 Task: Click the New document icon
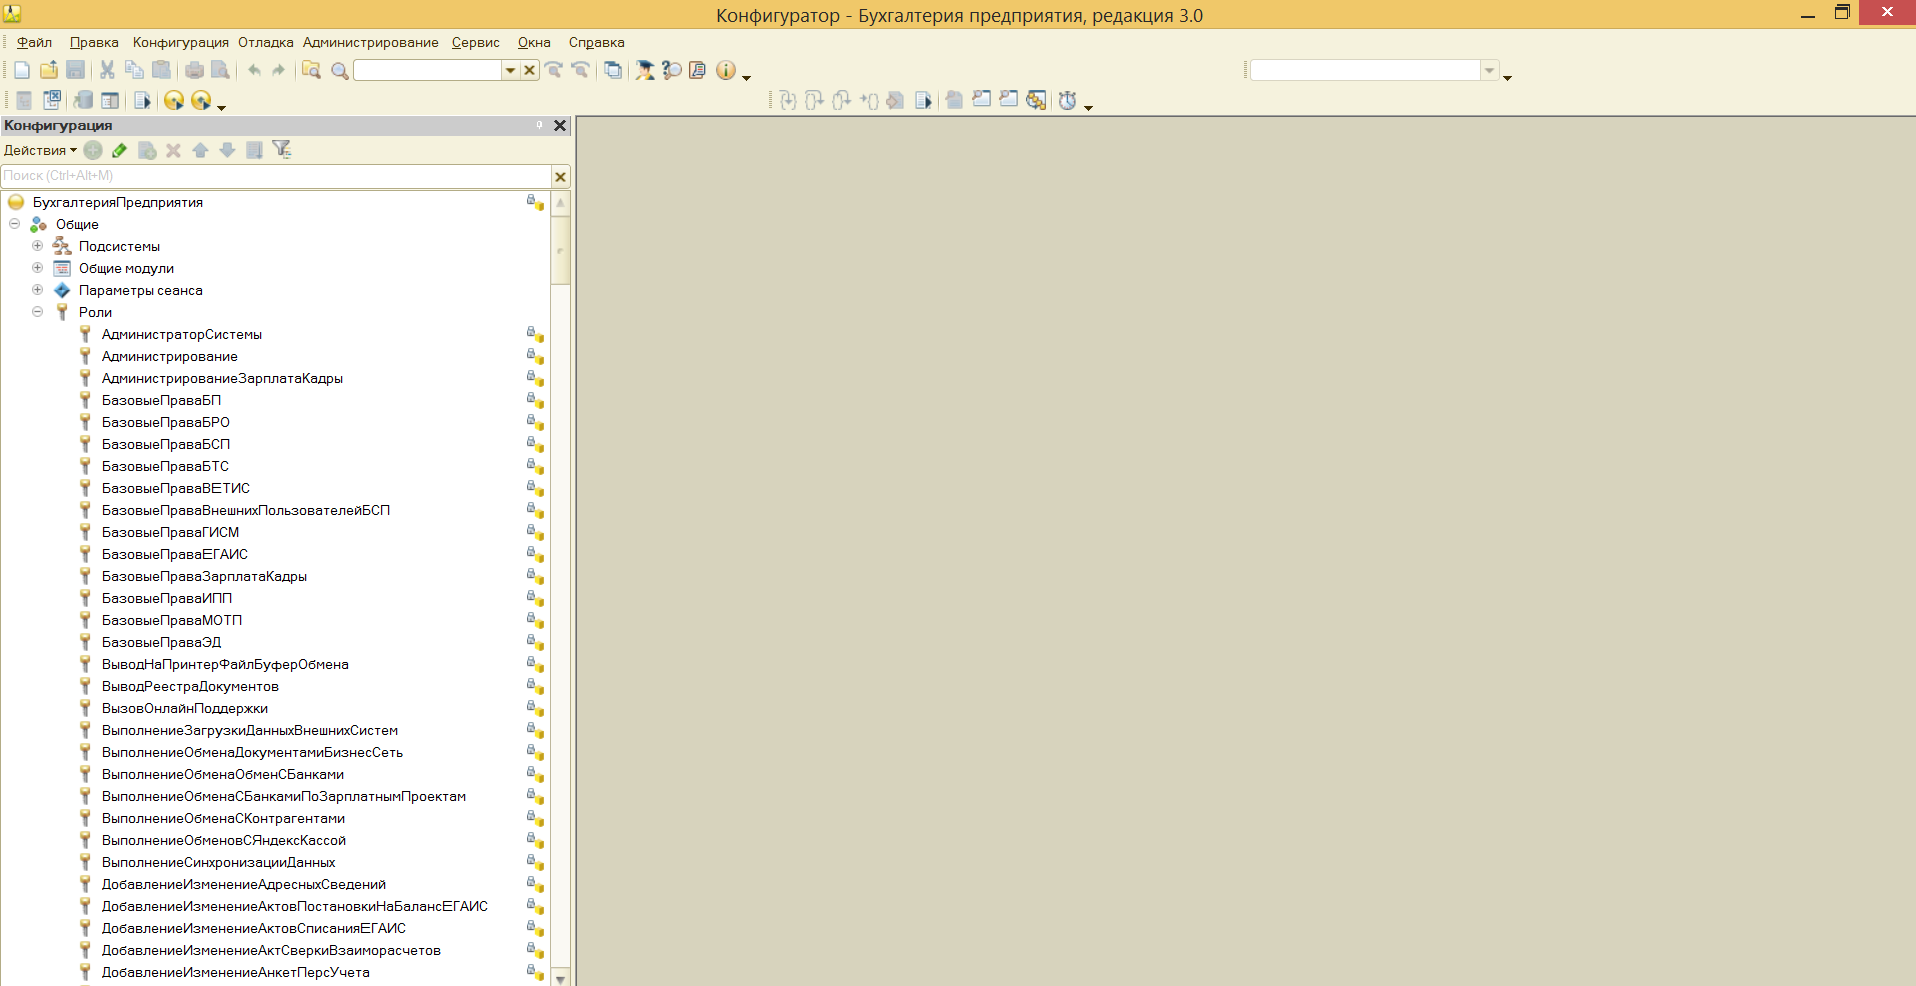tap(22, 70)
